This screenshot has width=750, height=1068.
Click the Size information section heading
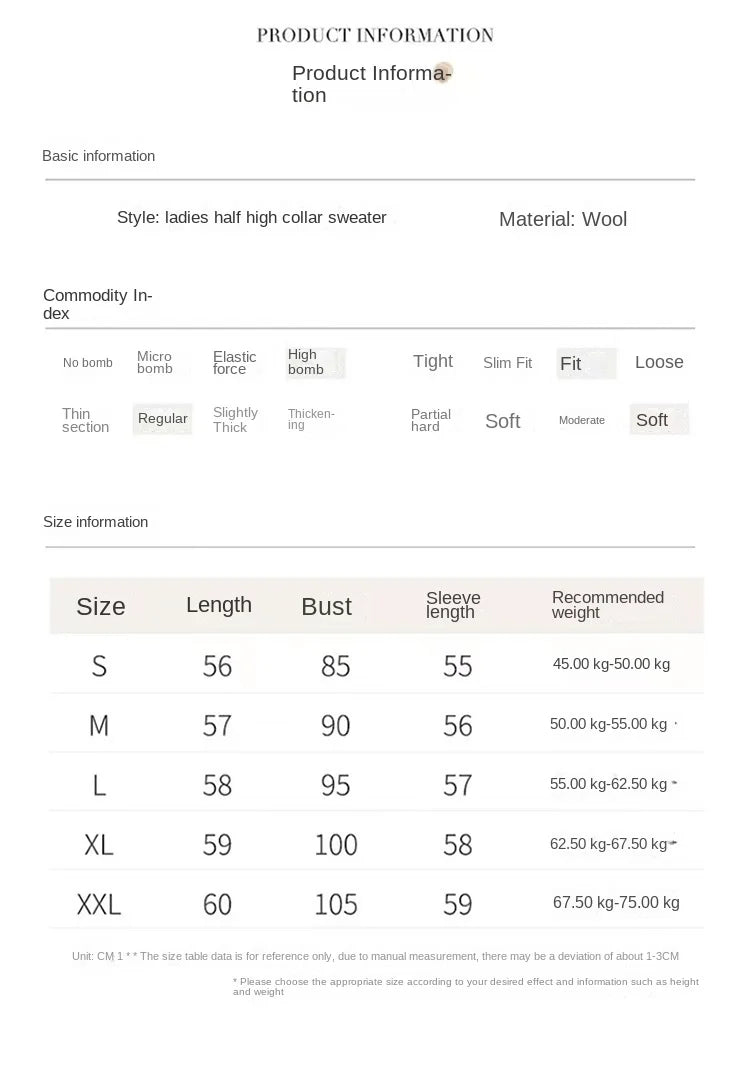[x=96, y=522]
